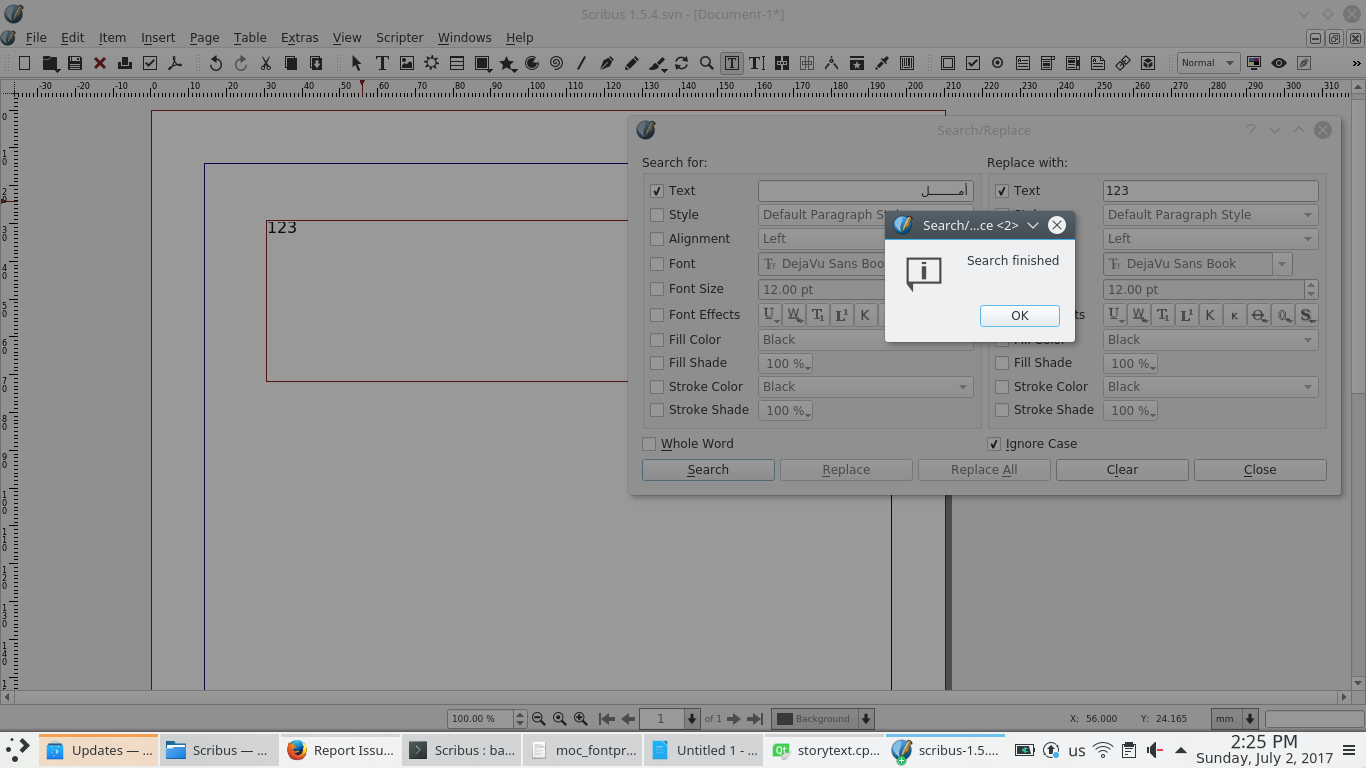Uncheck the Ignore Case checkbox
This screenshot has width=1366, height=768.
[994, 444]
